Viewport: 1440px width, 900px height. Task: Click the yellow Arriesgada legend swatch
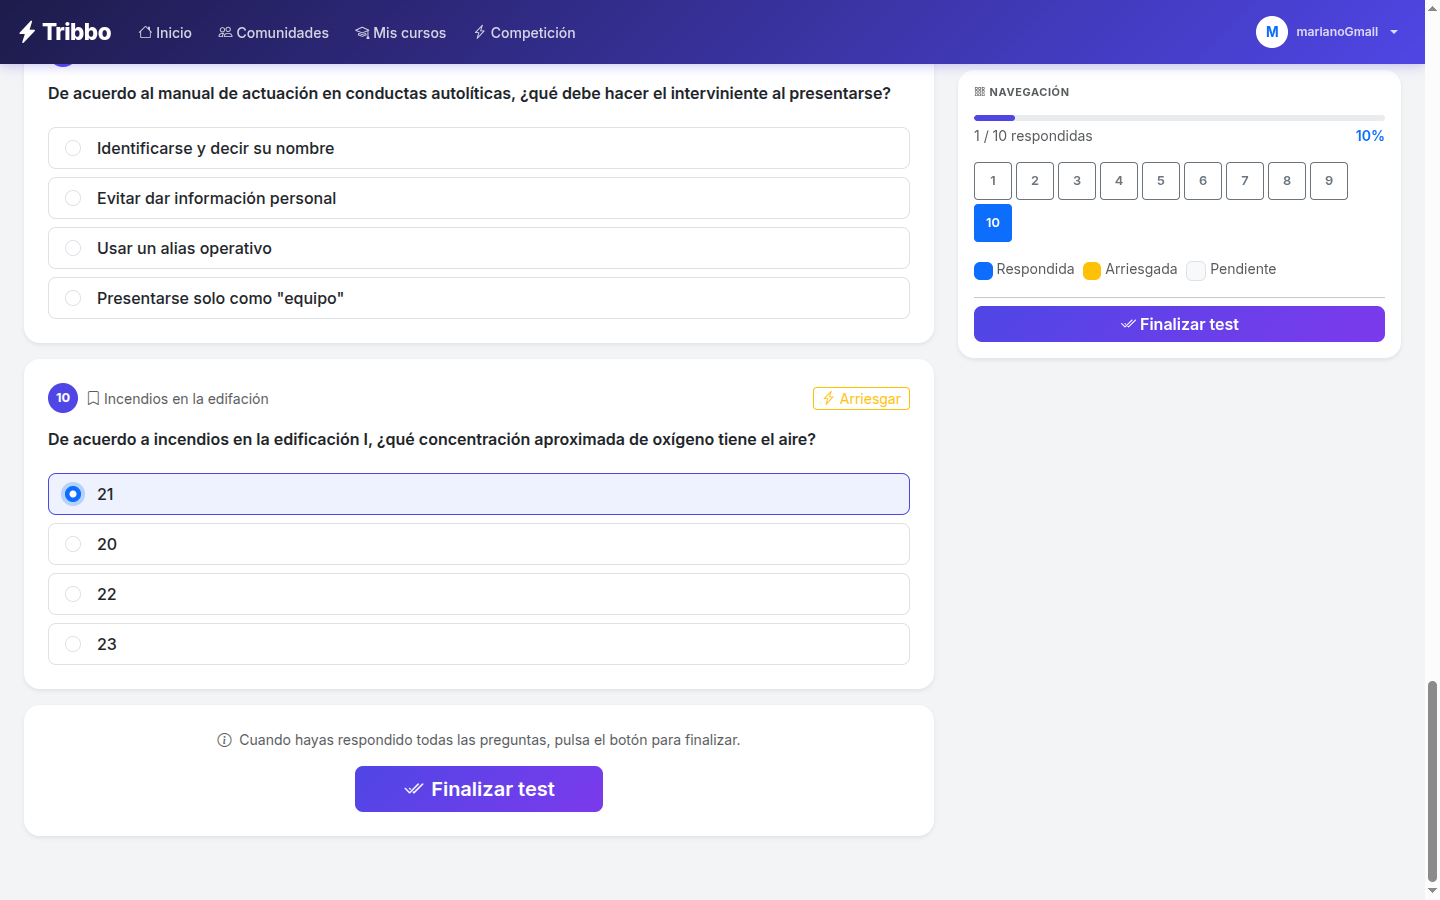point(1092,270)
